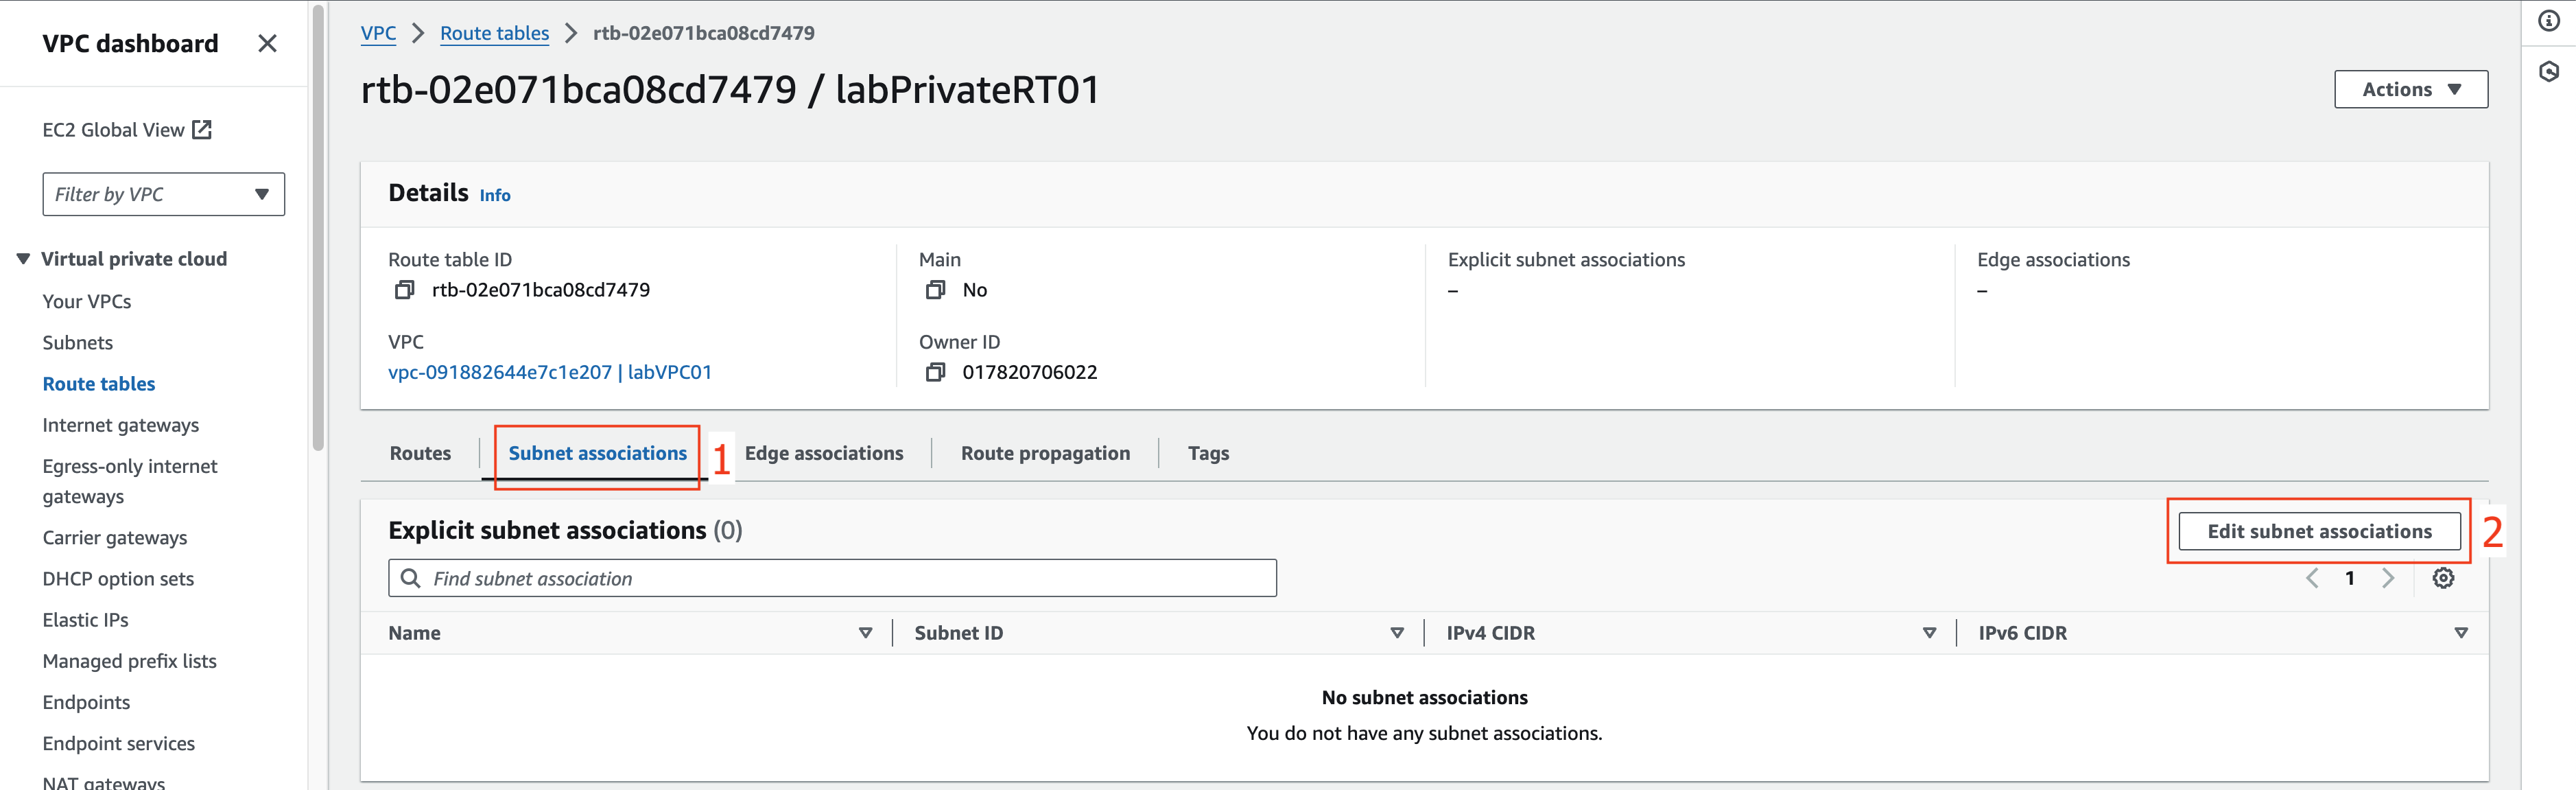Navigate to Your VPCs
Screen dimensions: 2576x790
(87, 301)
